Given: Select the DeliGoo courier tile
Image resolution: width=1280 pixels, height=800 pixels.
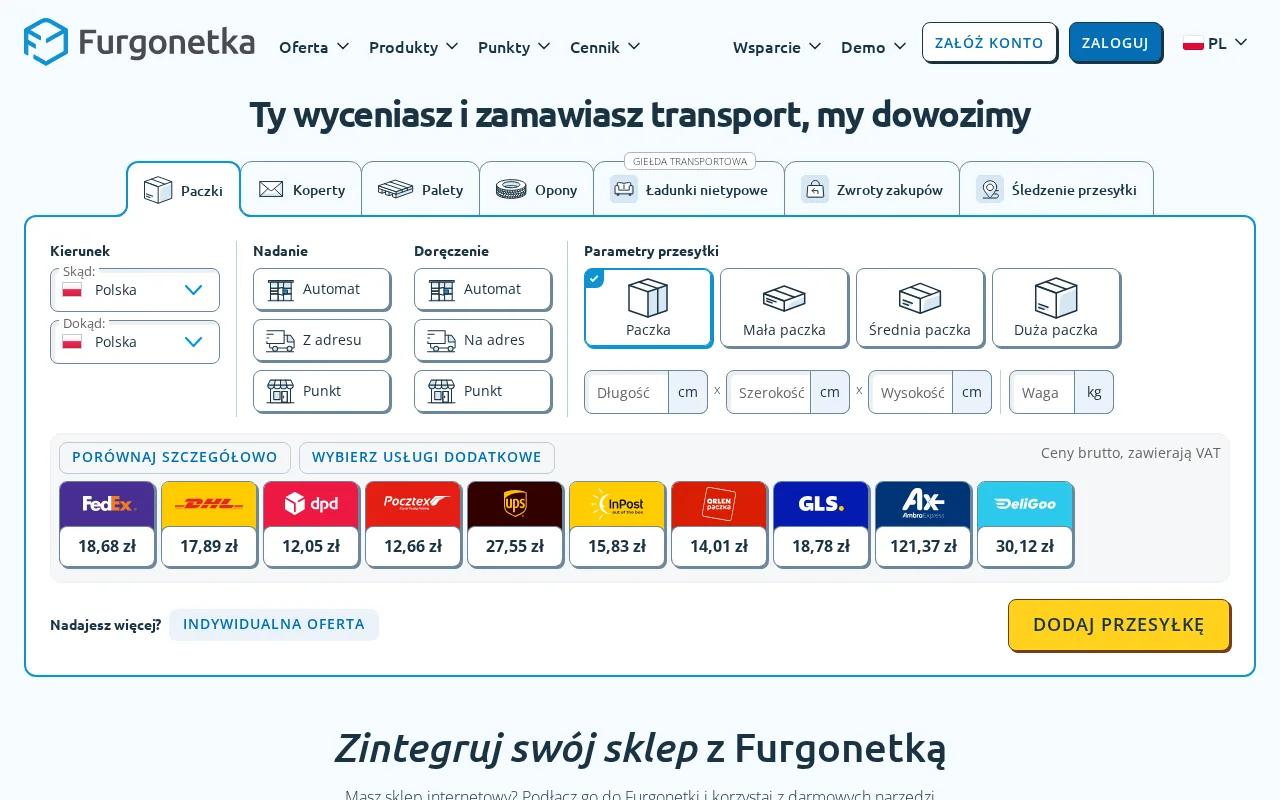Looking at the screenshot, I should point(1026,524).
